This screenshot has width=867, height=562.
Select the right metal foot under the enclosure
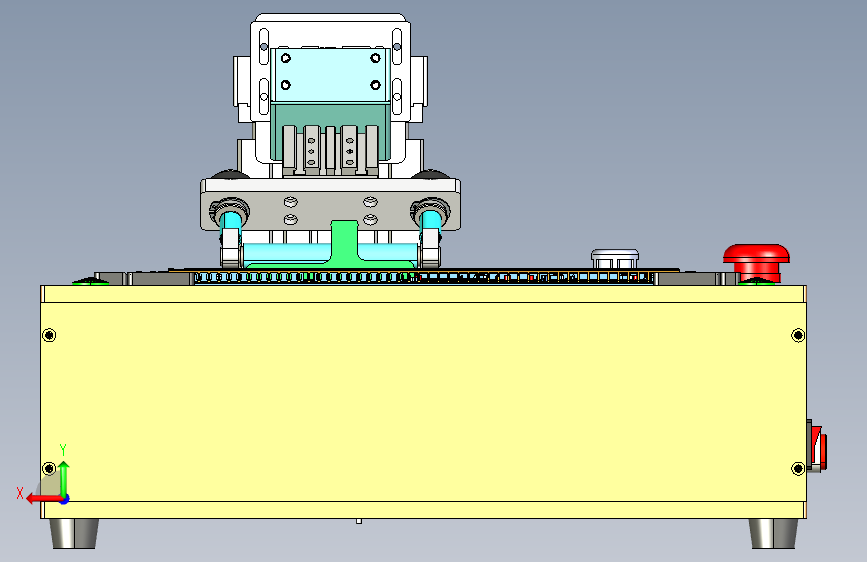774,533
